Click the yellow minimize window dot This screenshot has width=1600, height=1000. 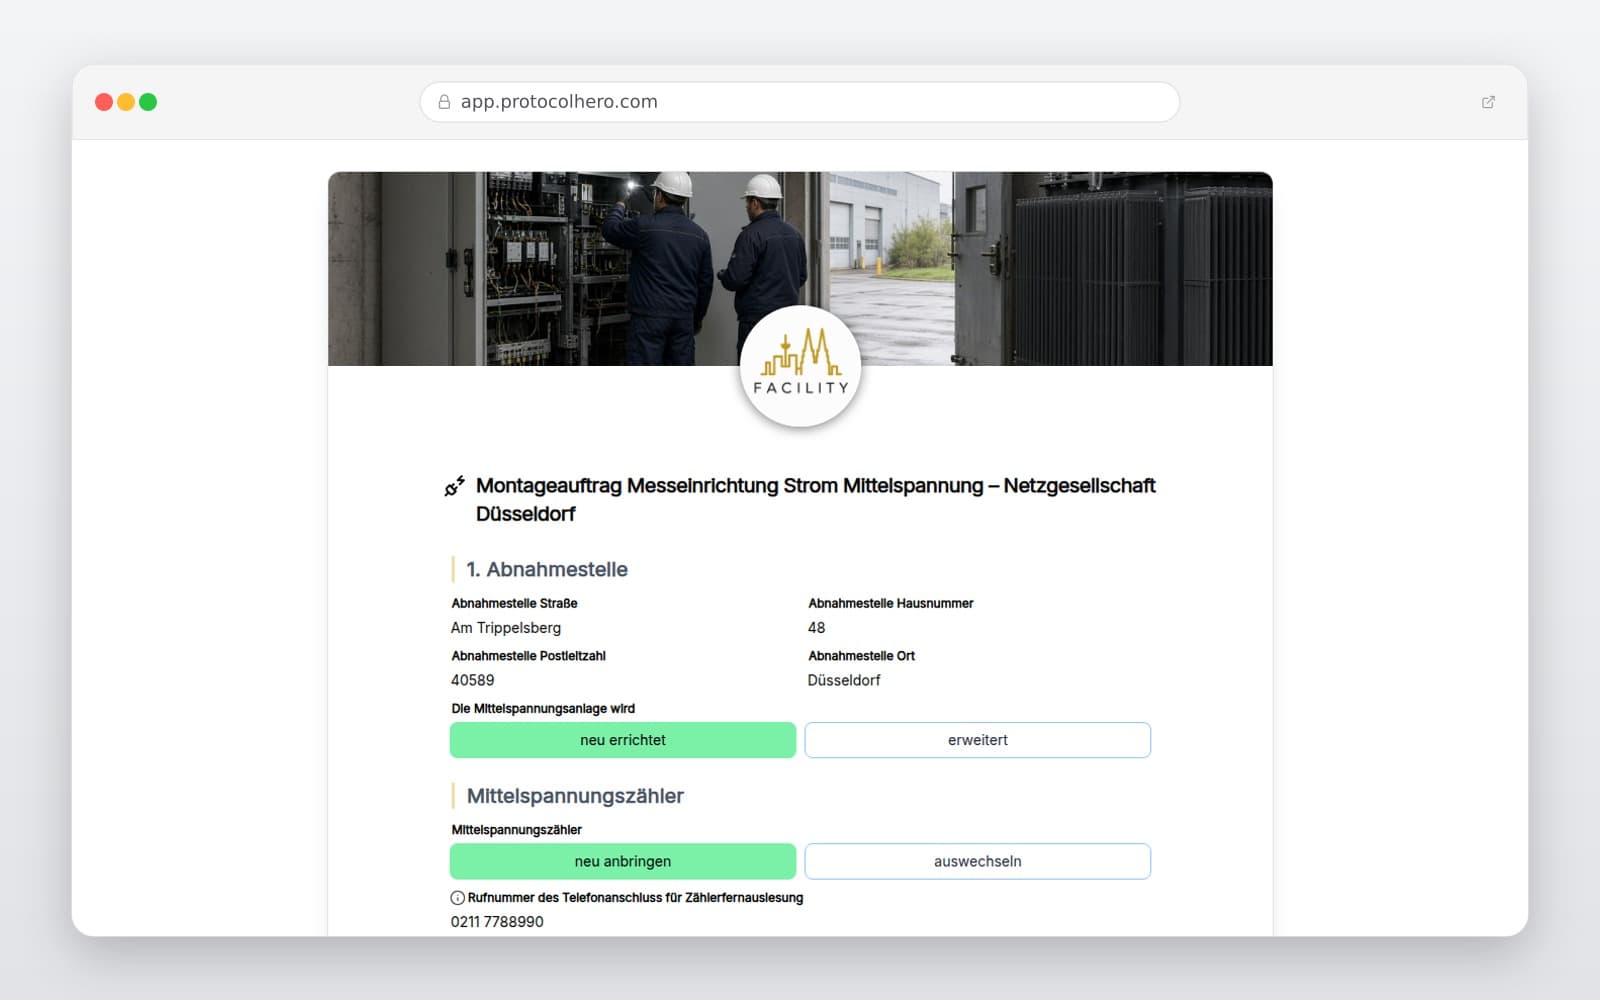126,102
